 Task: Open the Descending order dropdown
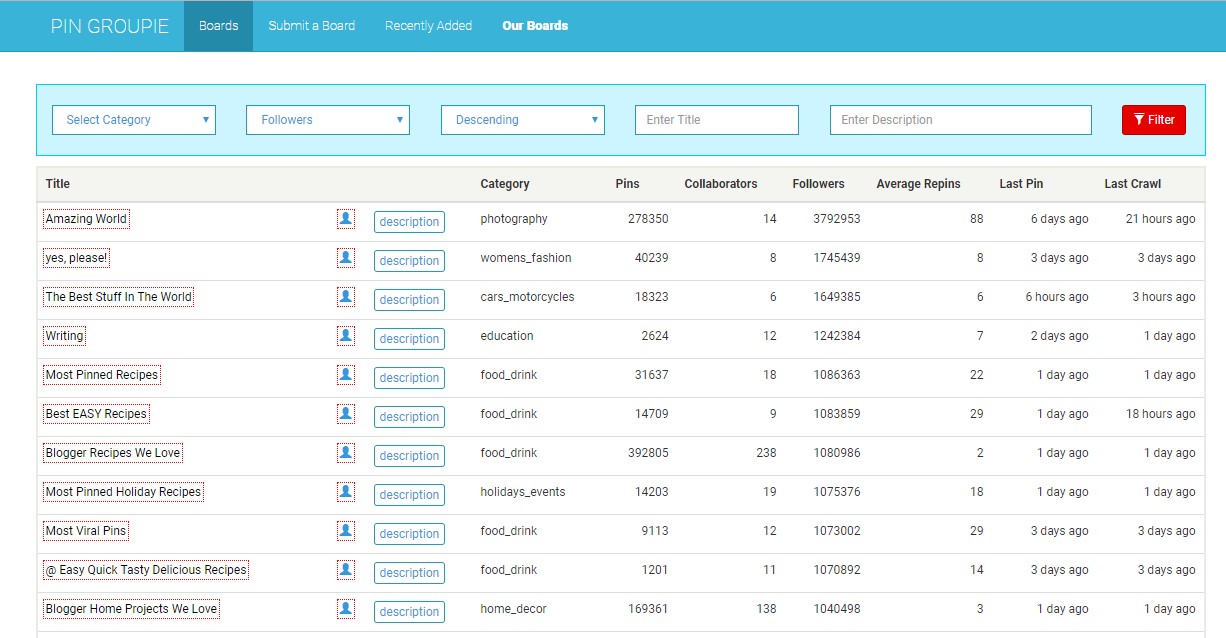click(522, 120)
